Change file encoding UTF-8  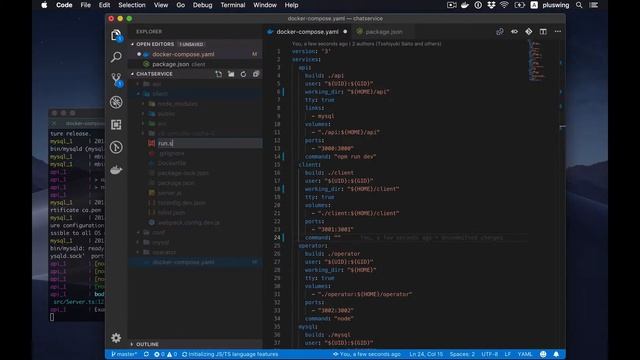pyautogui.click(x=489, y=354)
